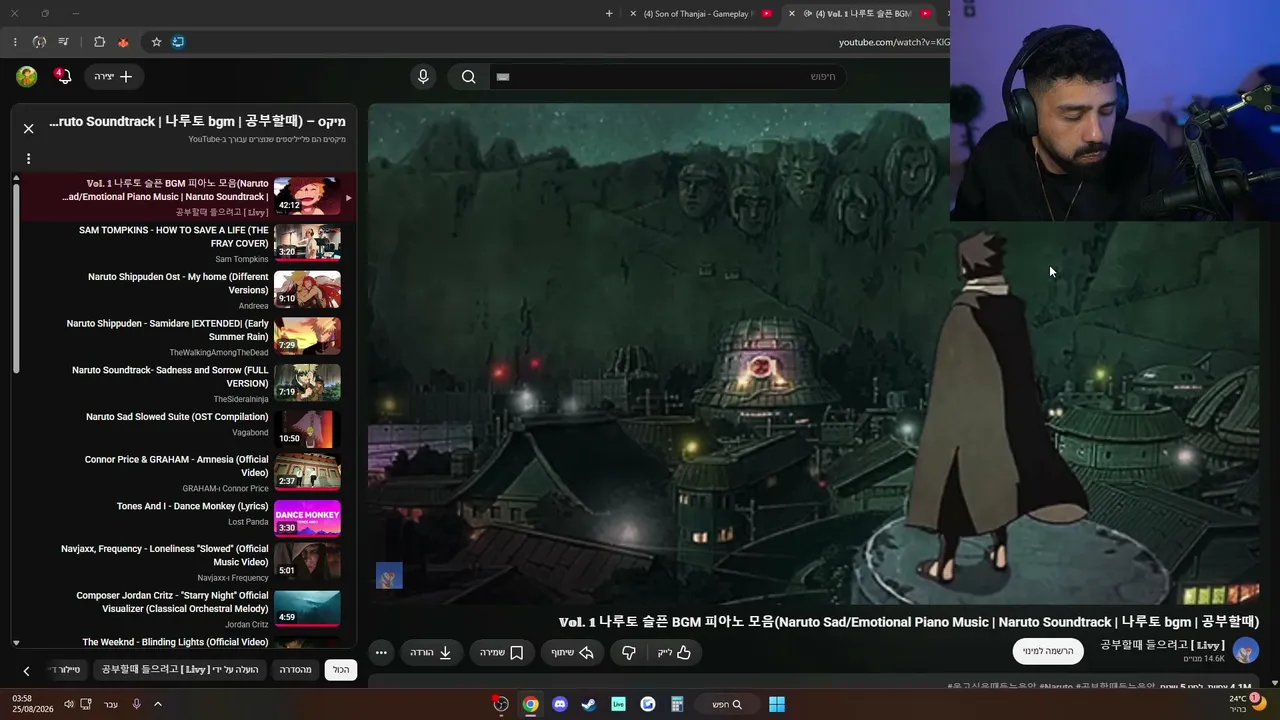The image size is (1280, 720).
Task: Open the browser extensions puzzle icon
Action: click(99, 42)
